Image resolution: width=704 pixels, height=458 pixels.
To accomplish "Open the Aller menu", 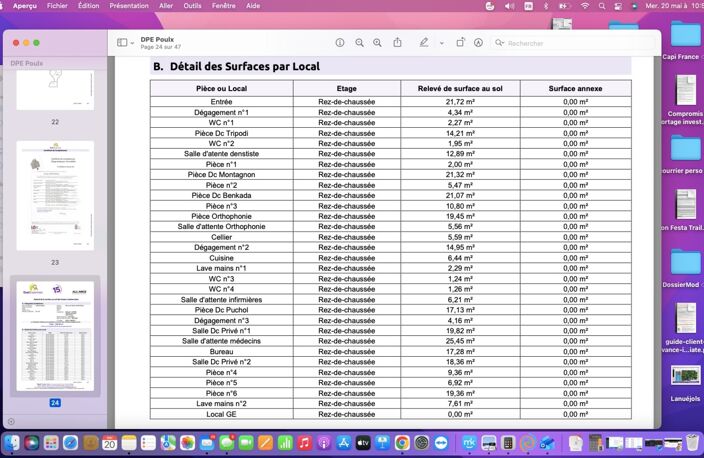I will (x=166, y=6).
